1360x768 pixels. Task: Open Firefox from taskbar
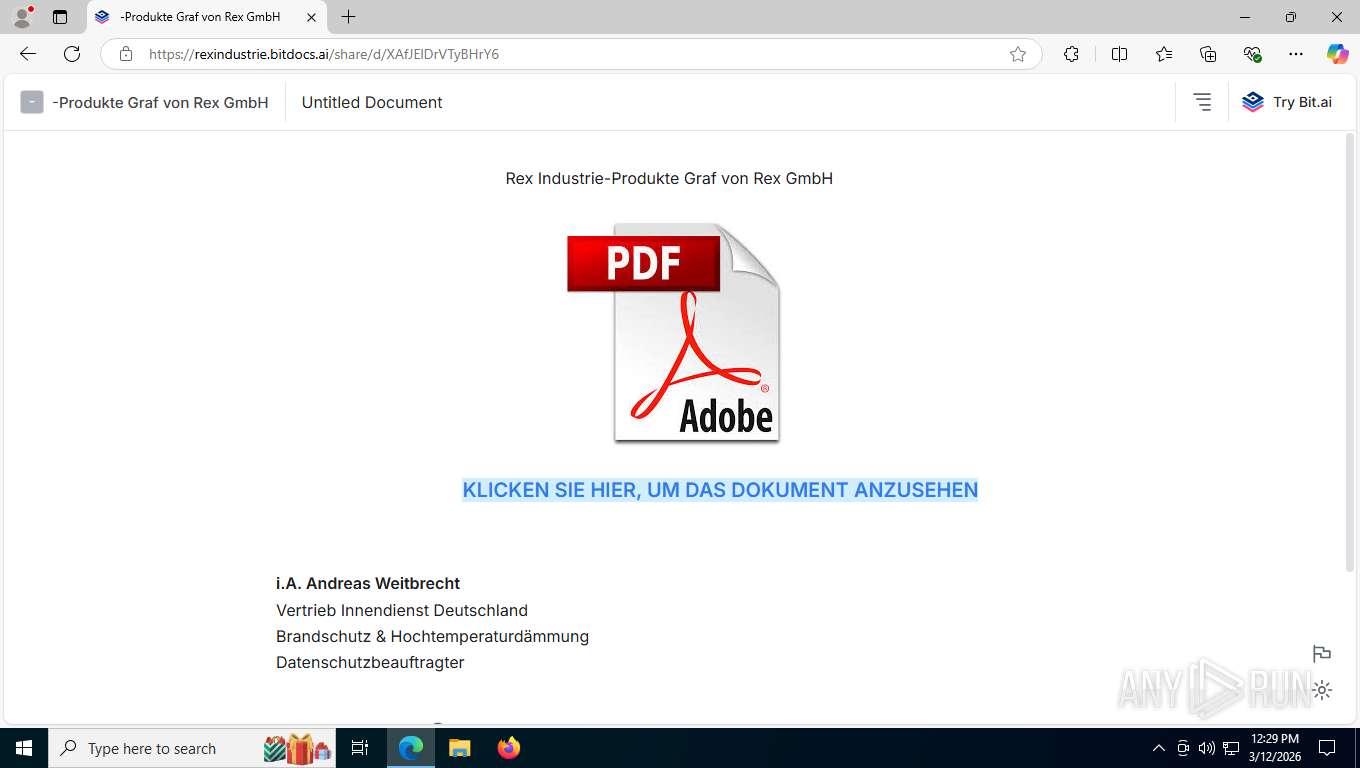coord(509,748)
